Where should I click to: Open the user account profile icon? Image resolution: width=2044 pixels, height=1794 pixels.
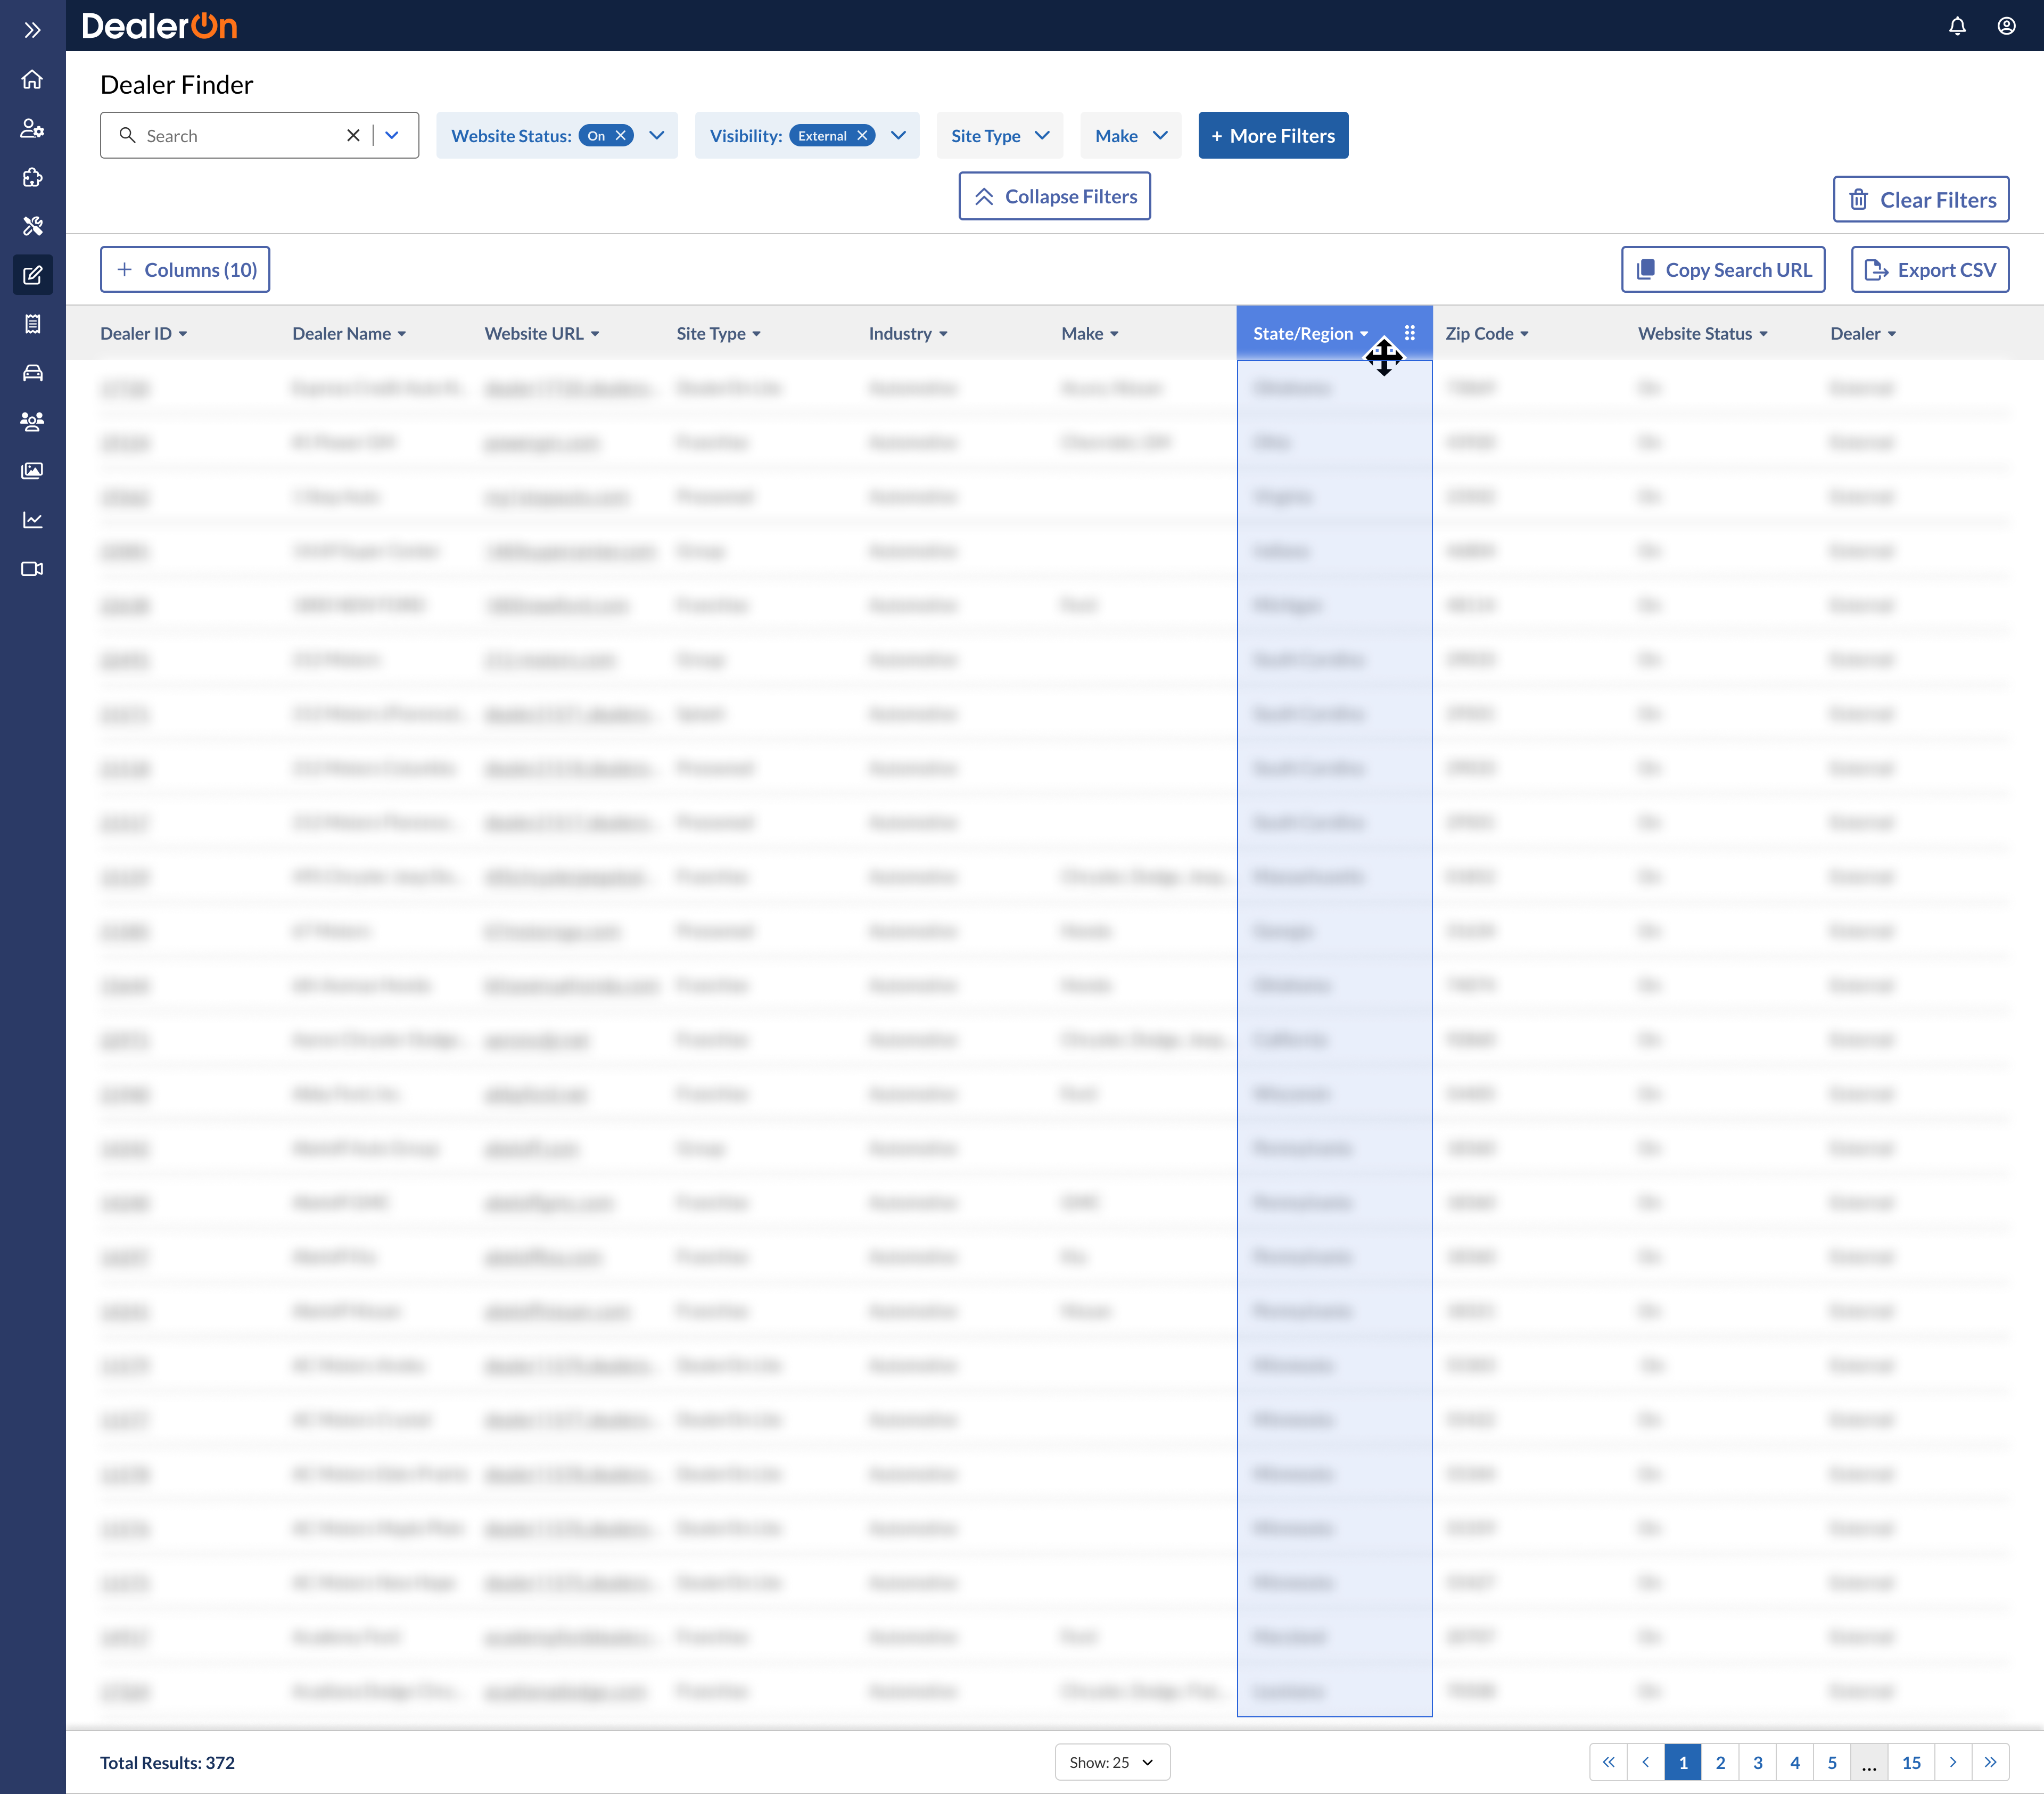point(2006,26)
